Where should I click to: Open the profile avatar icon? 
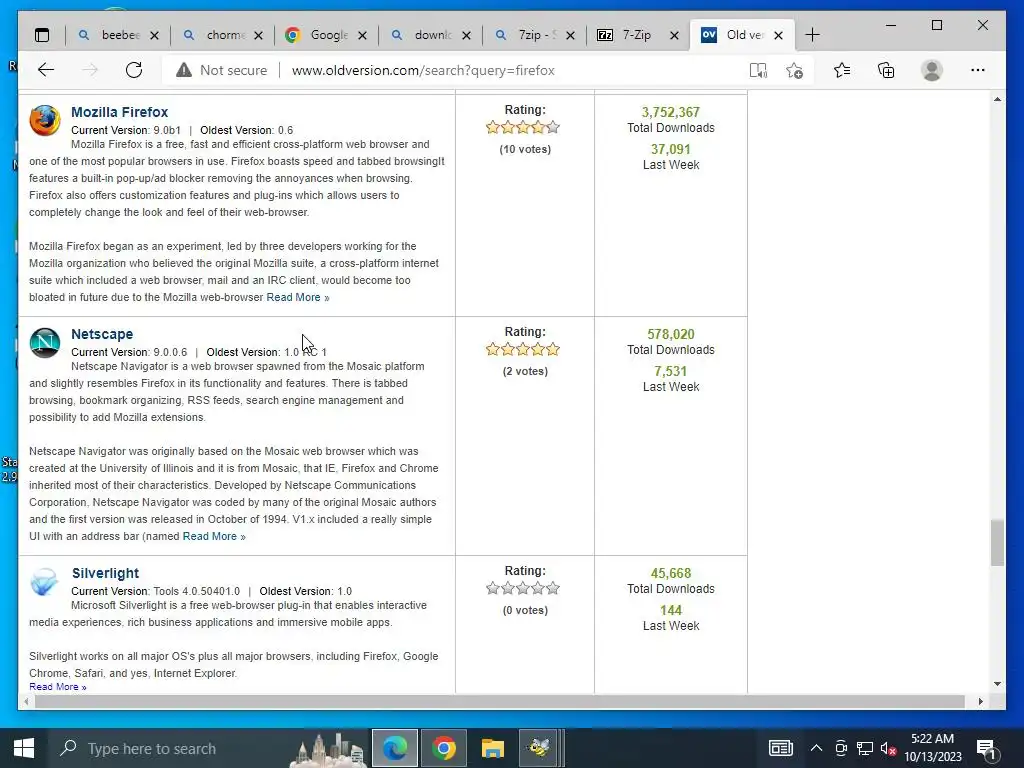pyautogui.click(x=932, y=70)
